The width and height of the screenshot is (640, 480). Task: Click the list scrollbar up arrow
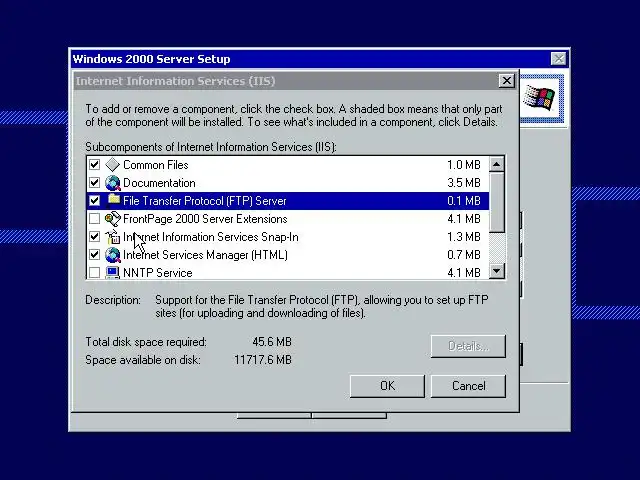[497, 164]
